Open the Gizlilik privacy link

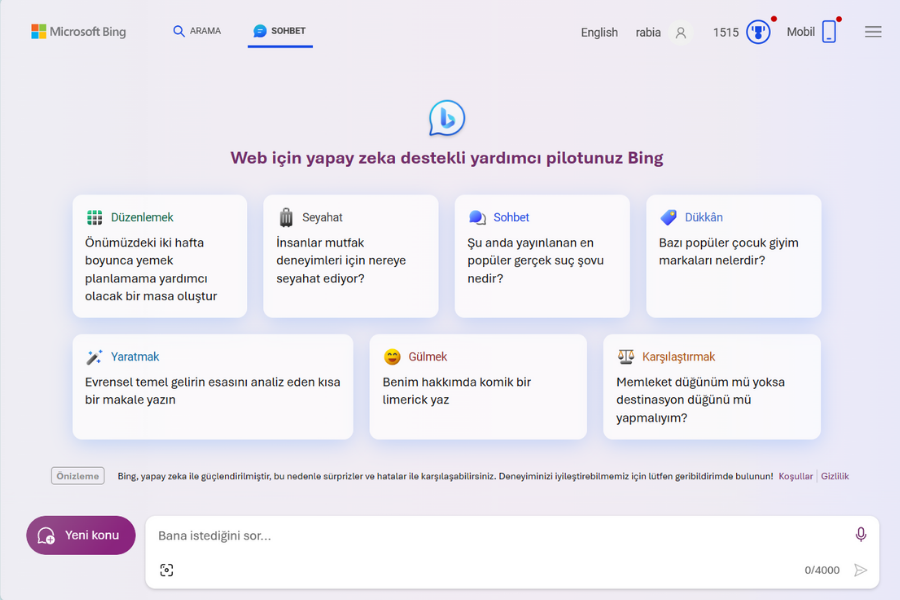(835, 476)
